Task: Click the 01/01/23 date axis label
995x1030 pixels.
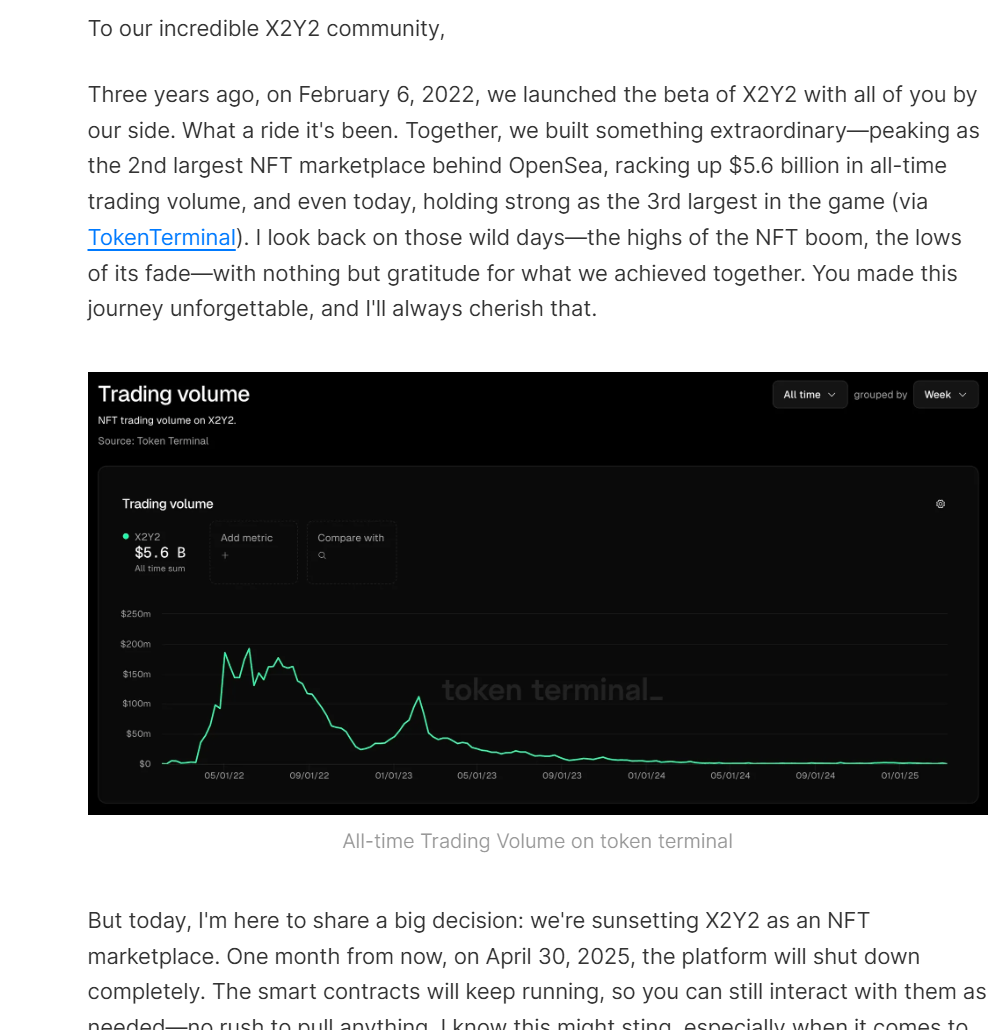Action: click(394, 776)
